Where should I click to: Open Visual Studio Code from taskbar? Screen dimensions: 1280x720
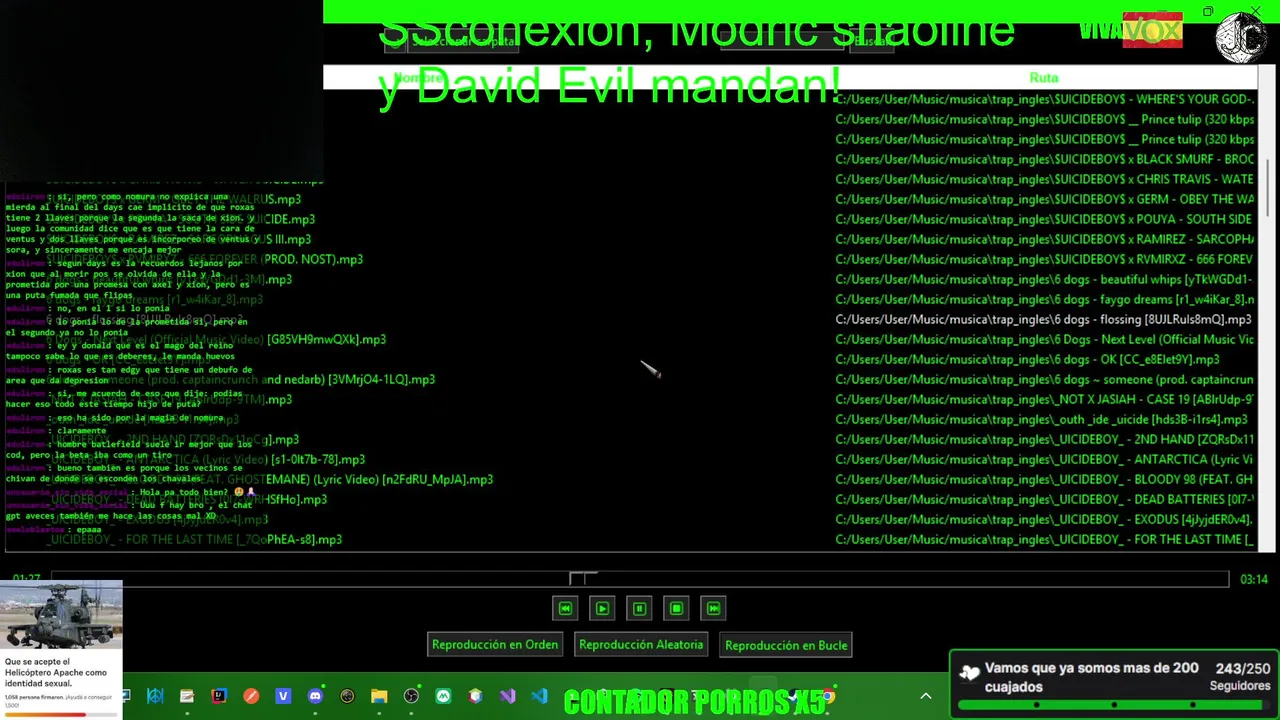539,696
